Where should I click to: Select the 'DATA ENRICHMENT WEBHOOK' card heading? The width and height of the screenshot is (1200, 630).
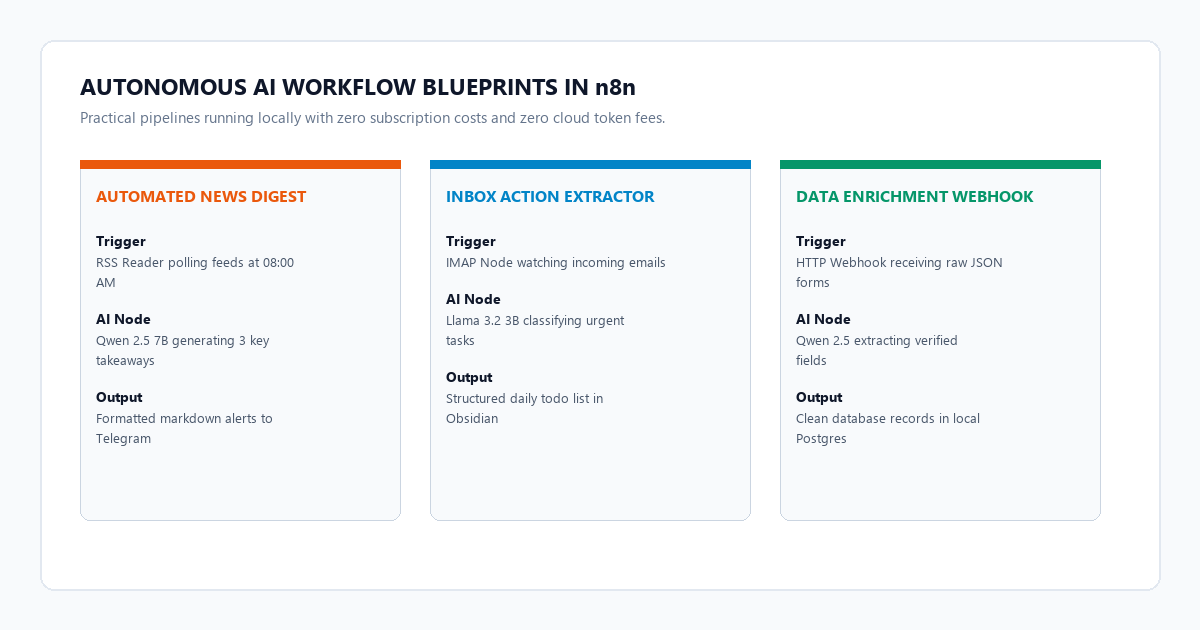[x=915, y=197]
